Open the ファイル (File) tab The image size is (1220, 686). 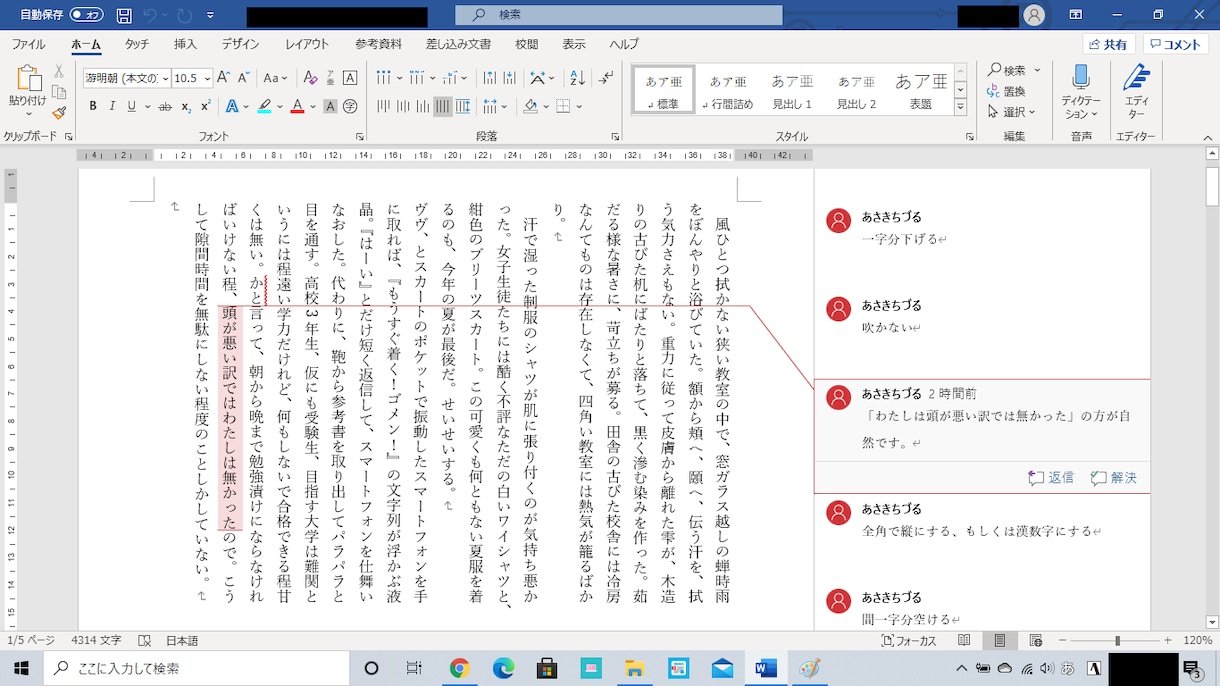tap(28, 44)
